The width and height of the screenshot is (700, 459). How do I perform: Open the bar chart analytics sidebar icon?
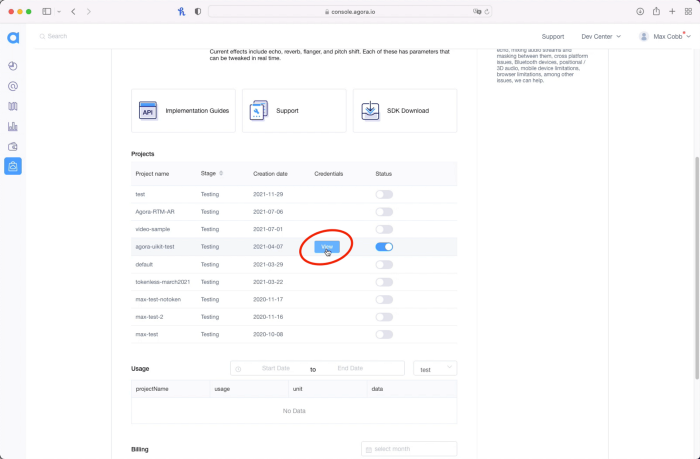(x=13, y=126)
